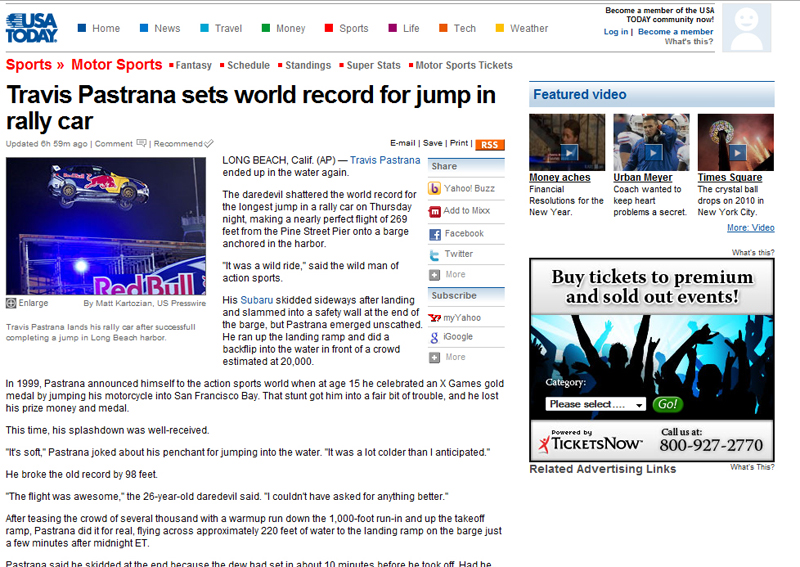
Task: Click the Twitter share icon
Action: pos(434,255)
